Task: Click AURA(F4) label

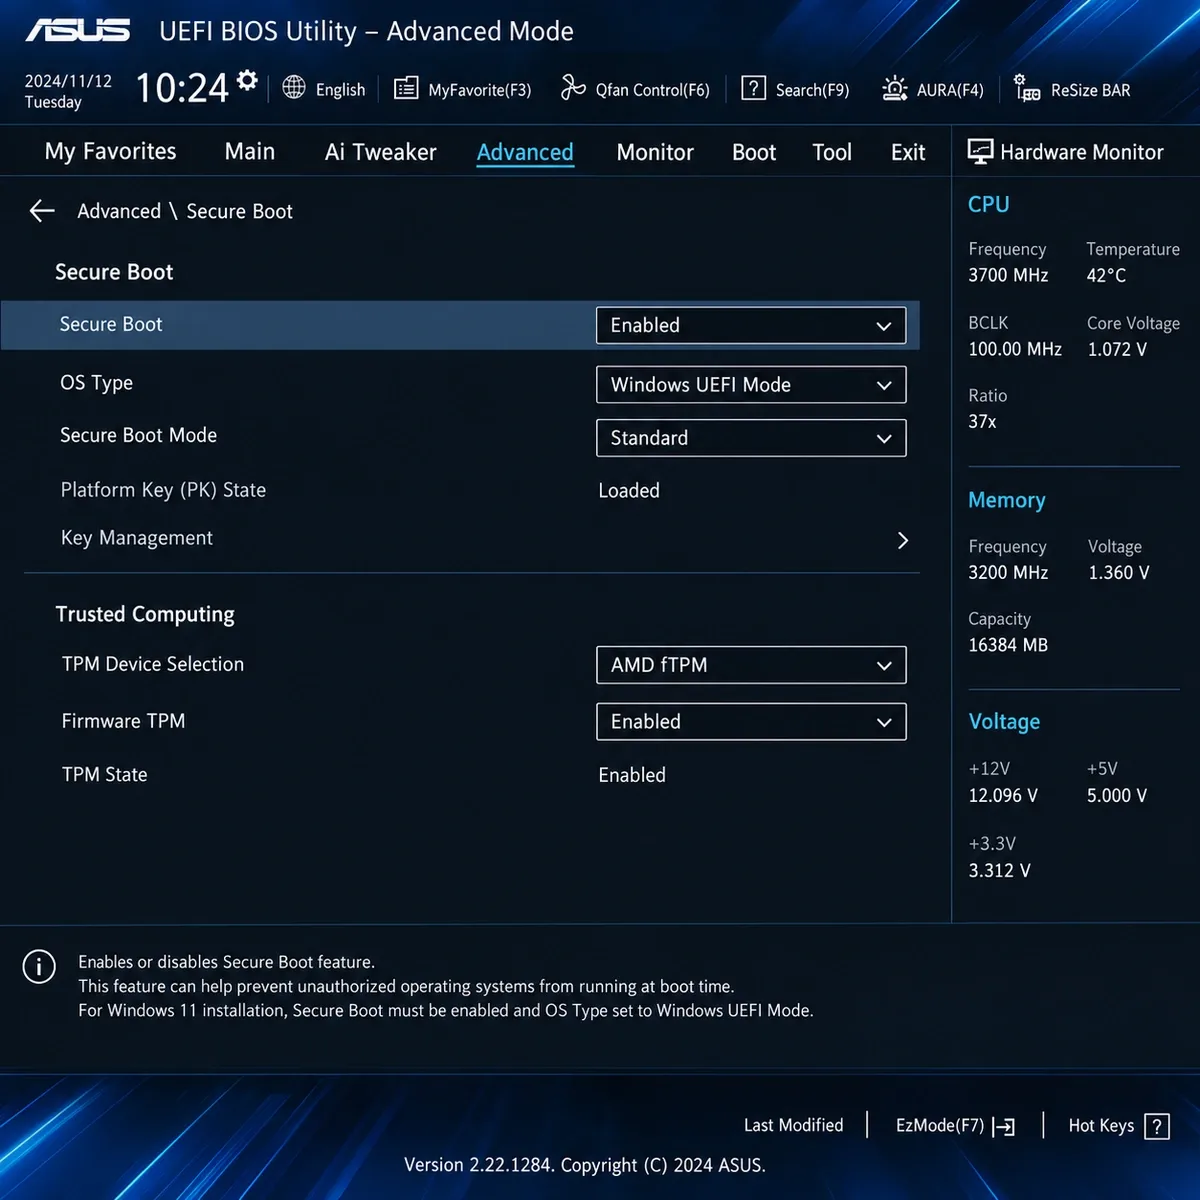Action: tap(950, 90)
